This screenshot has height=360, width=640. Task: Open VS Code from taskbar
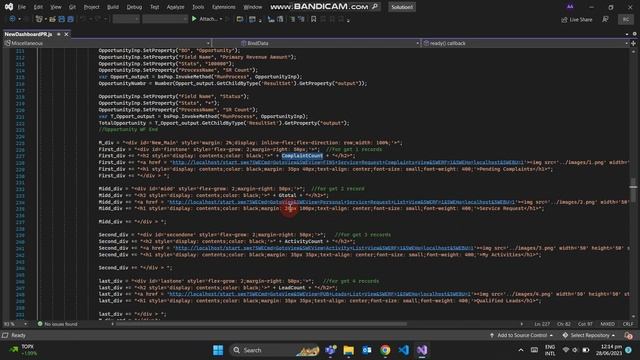coord(403,350)
